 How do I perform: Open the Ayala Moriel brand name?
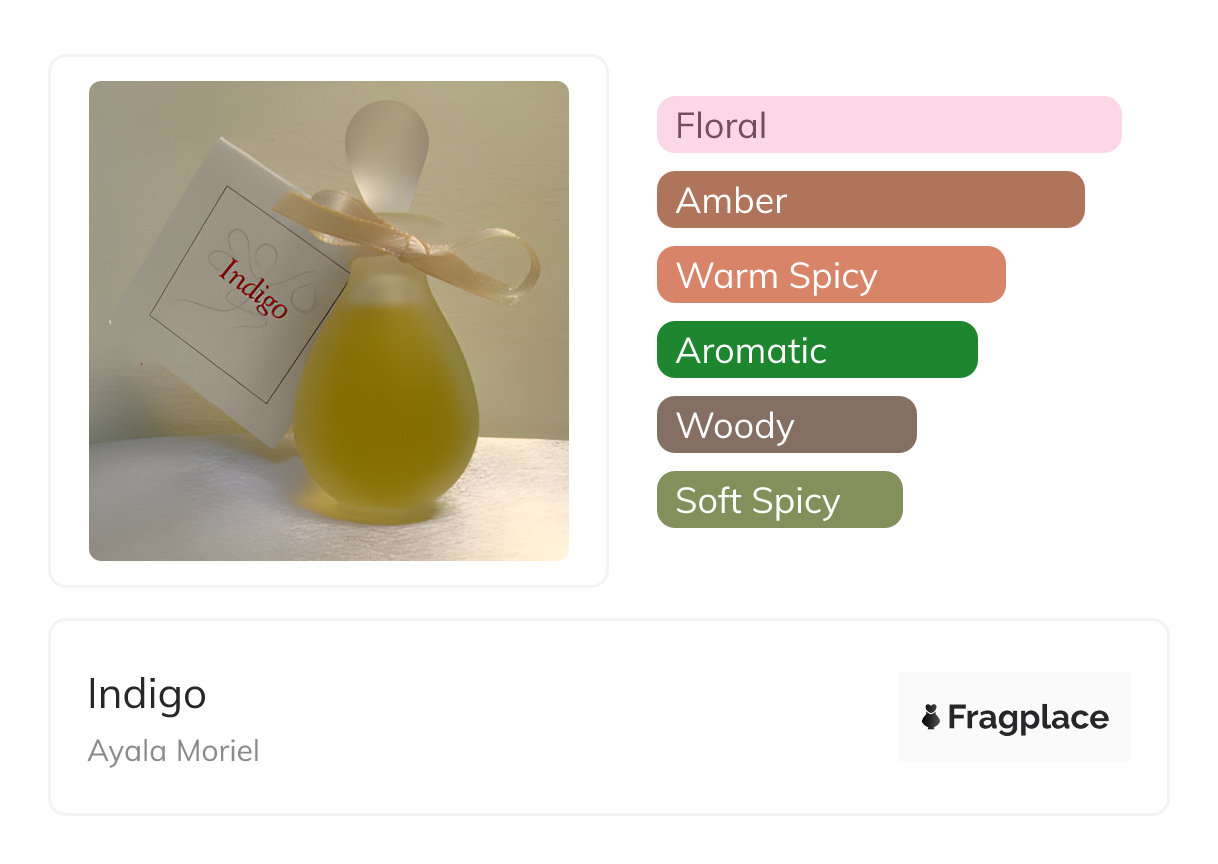(173, 751)
